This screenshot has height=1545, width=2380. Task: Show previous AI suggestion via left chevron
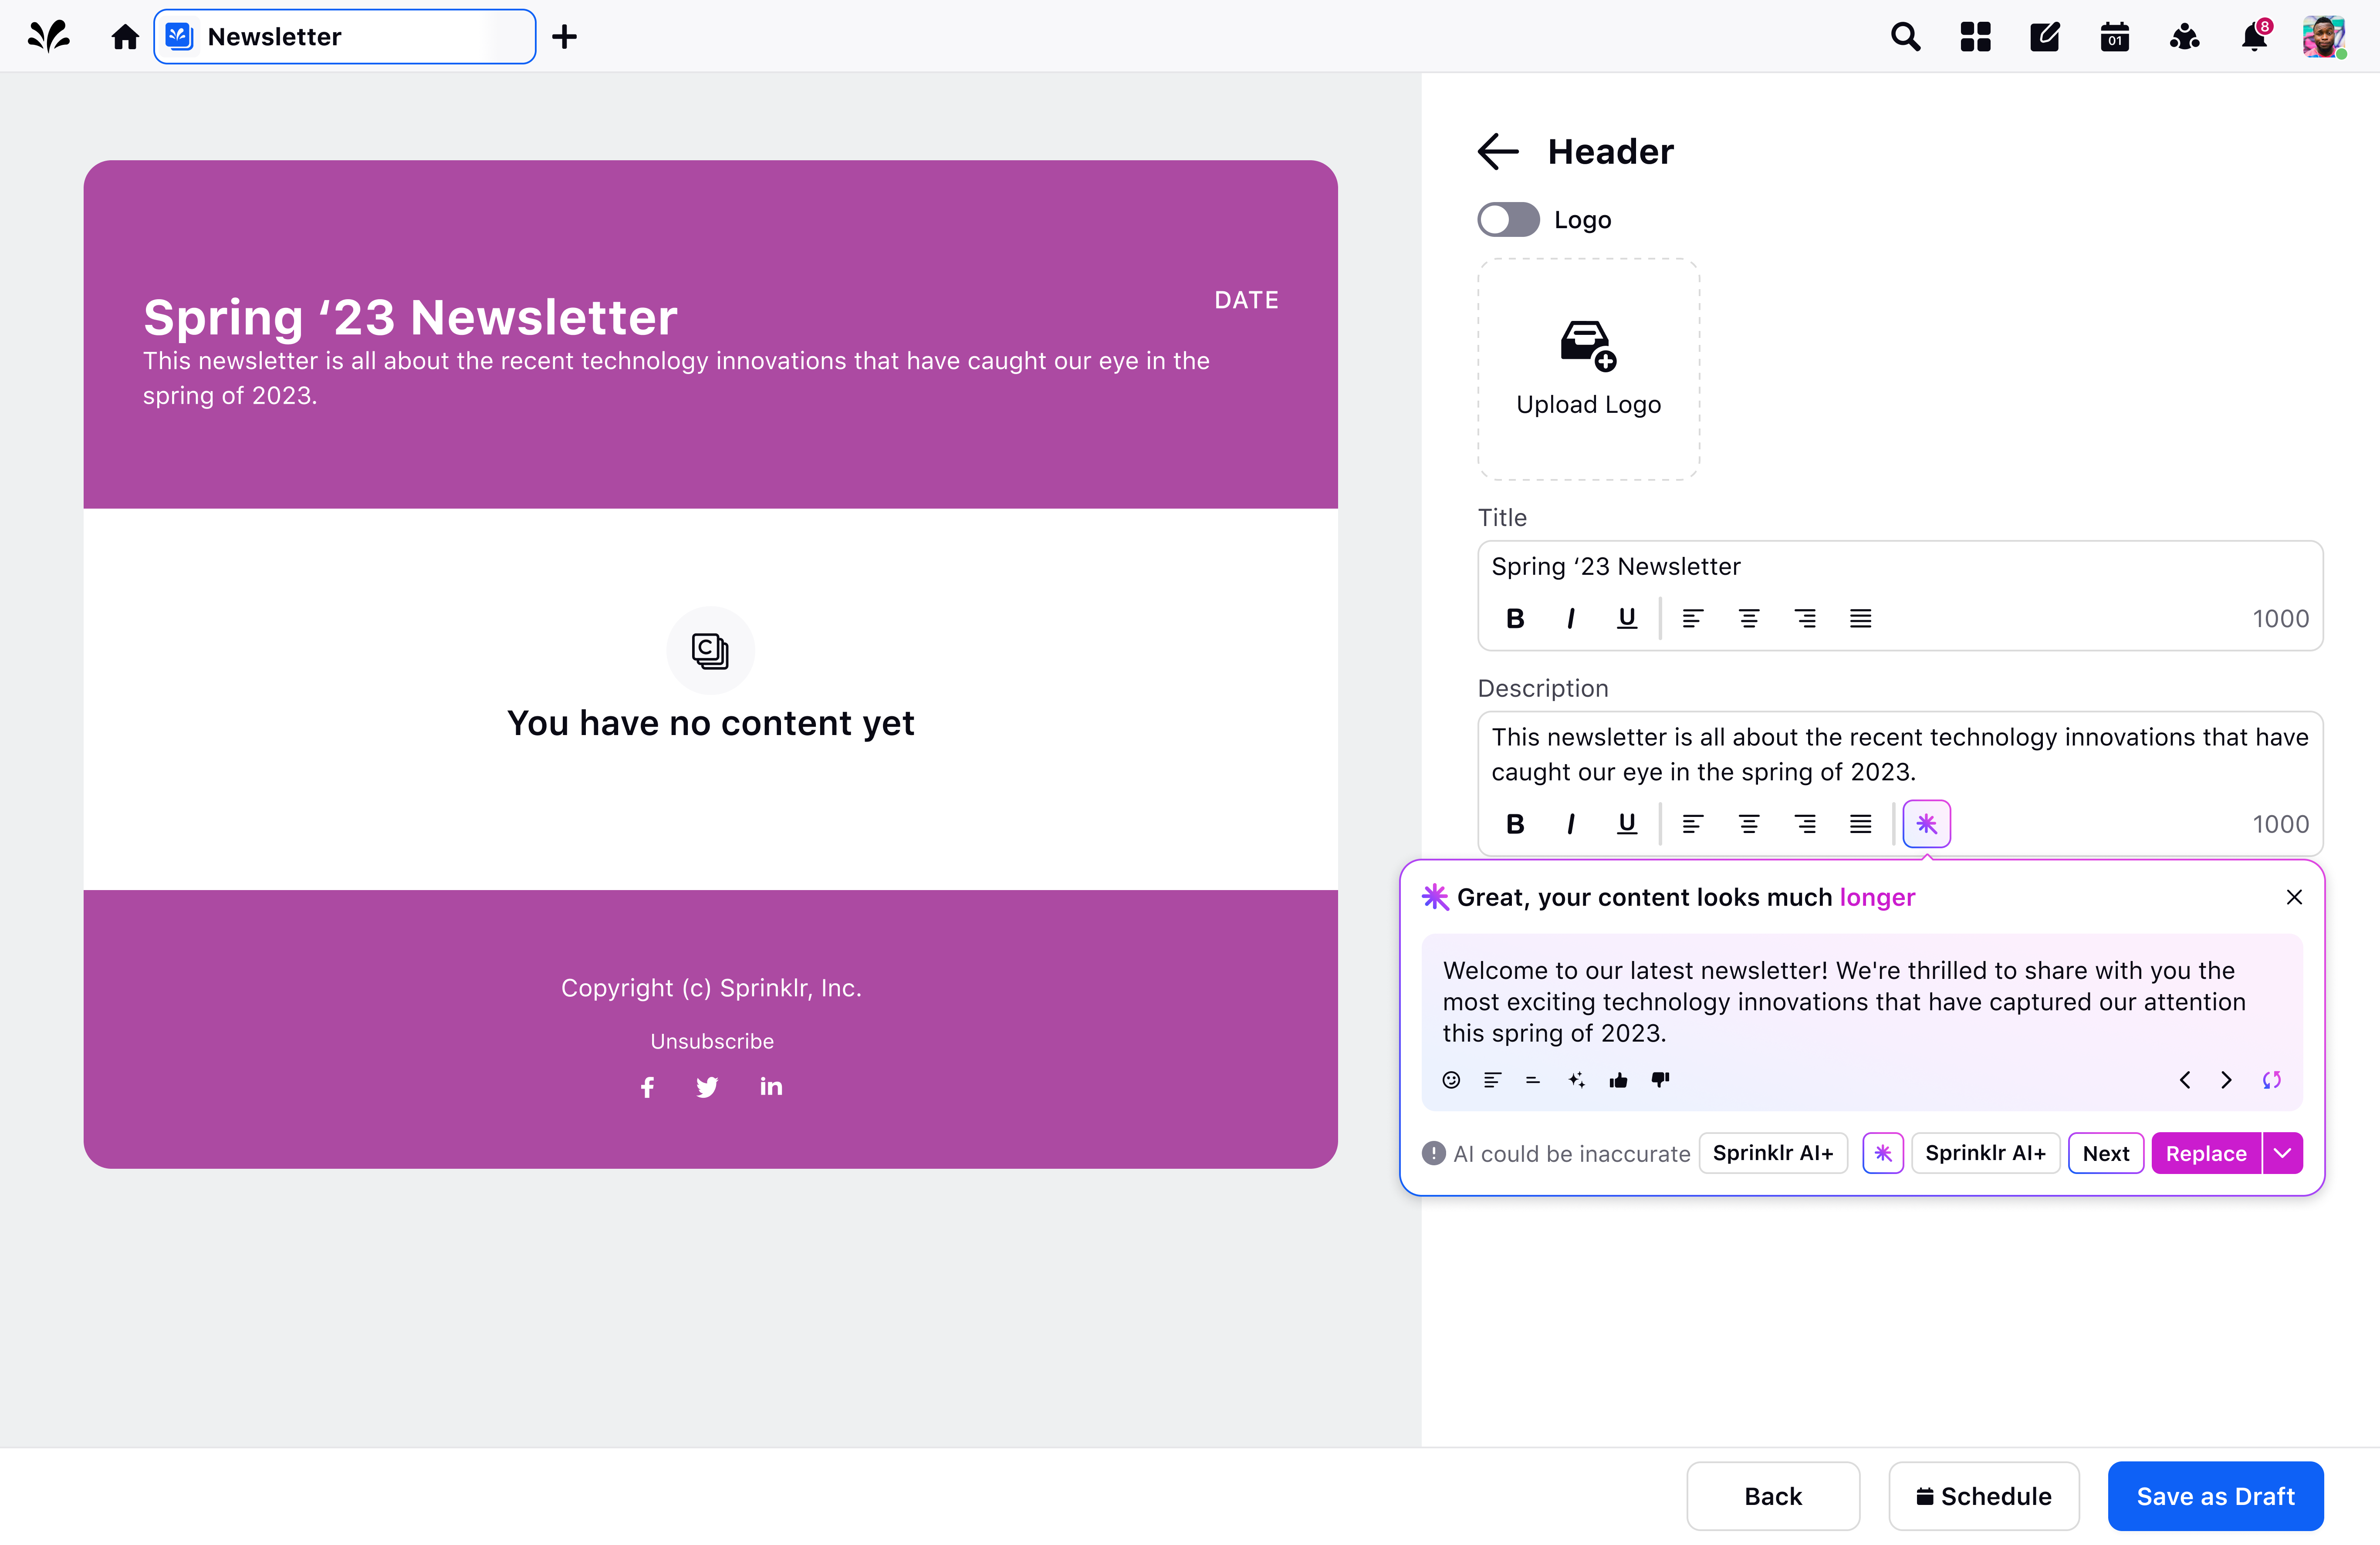coord(2185,1080)
